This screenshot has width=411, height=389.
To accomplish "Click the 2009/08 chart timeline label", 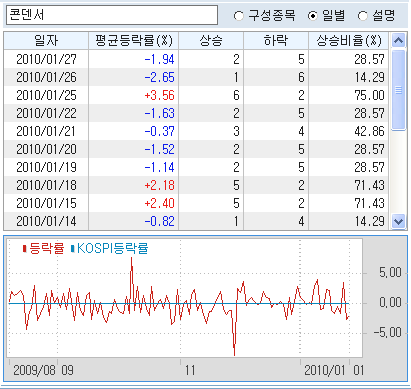I will 34,370.
